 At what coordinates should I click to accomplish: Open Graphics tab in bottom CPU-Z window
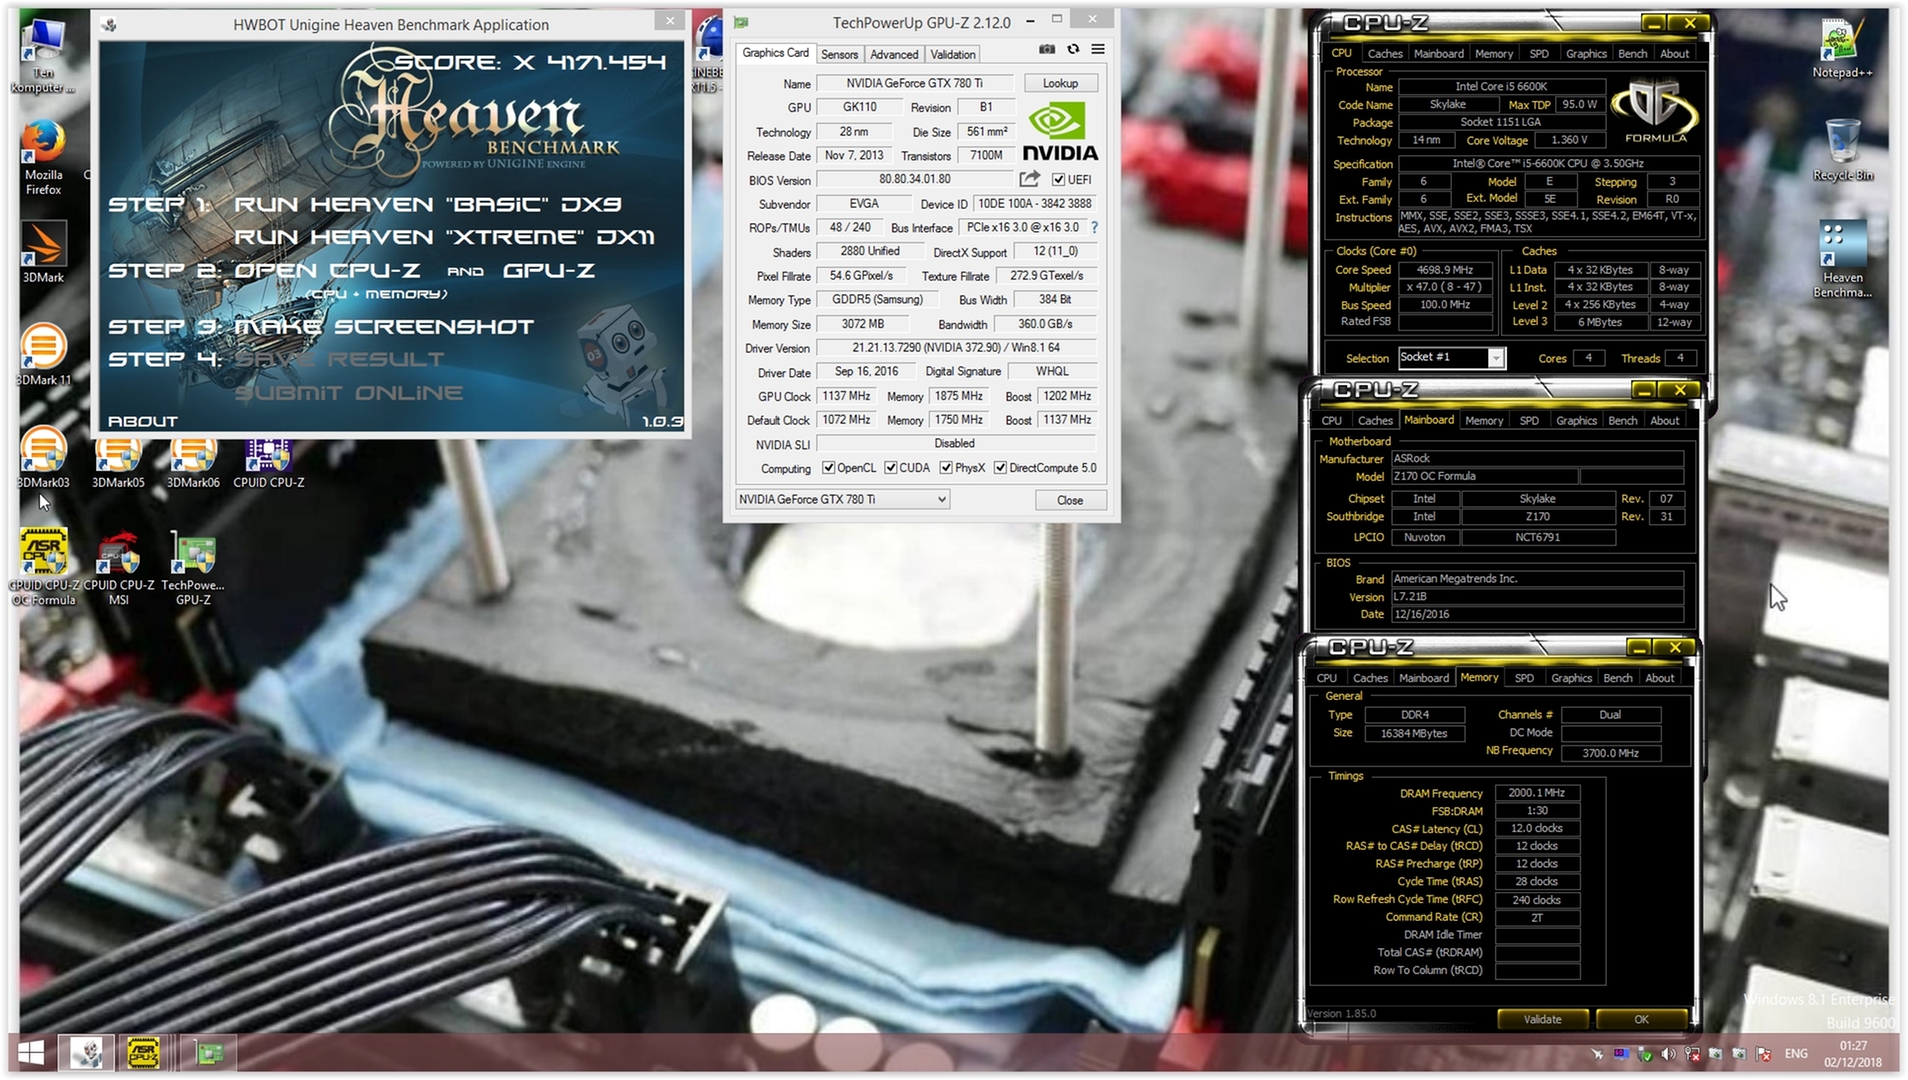[1571, 678]
